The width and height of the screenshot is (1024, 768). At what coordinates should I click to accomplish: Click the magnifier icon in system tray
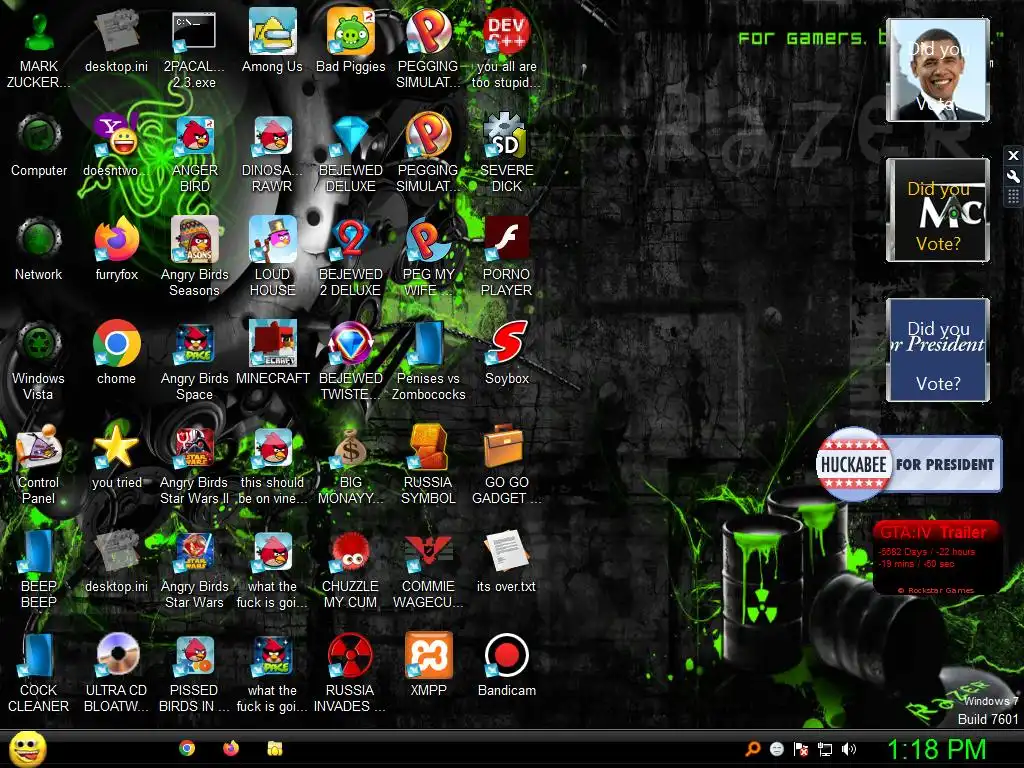click(x=752, y=749)
